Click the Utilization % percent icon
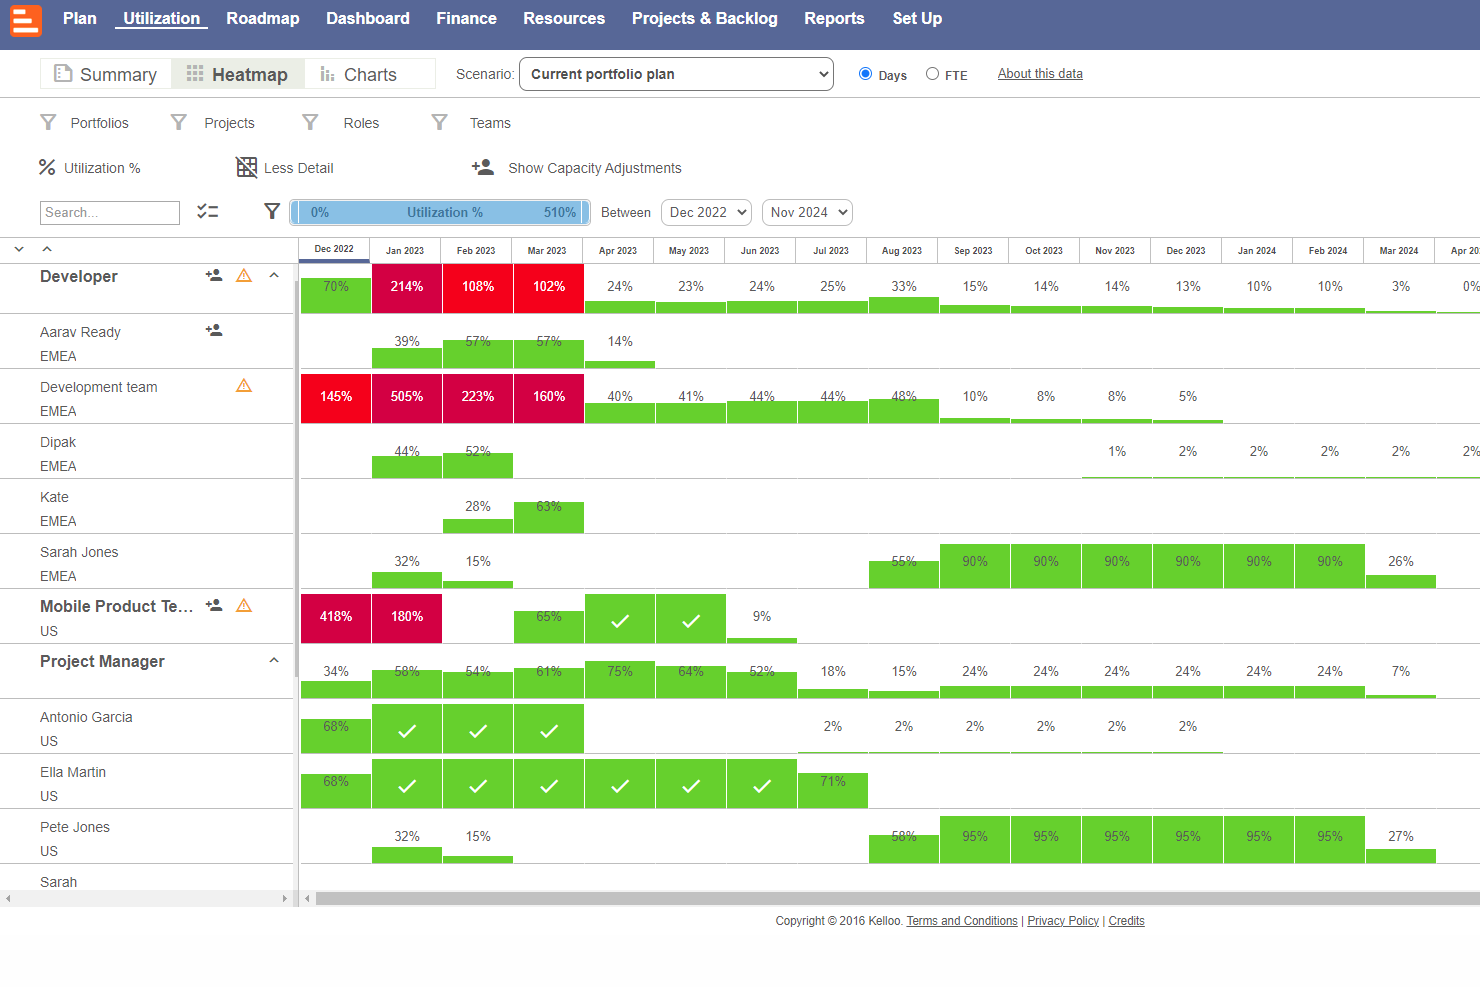This screenshot has height=987, width=1480. (47, 167)
